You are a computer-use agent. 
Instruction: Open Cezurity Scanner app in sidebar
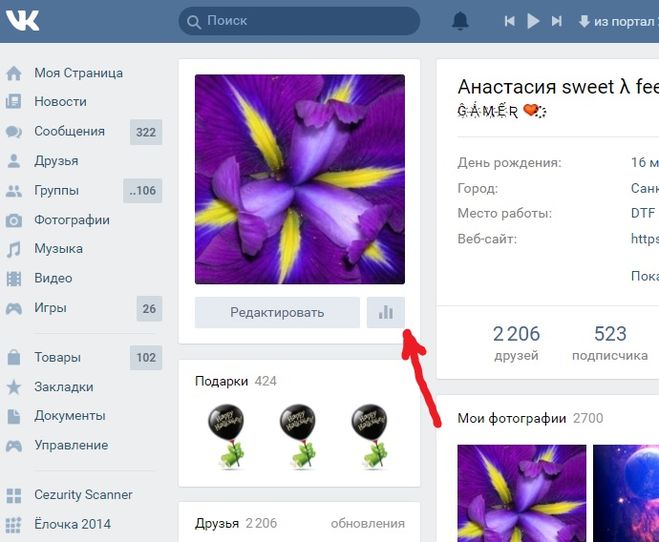point(83,495)
